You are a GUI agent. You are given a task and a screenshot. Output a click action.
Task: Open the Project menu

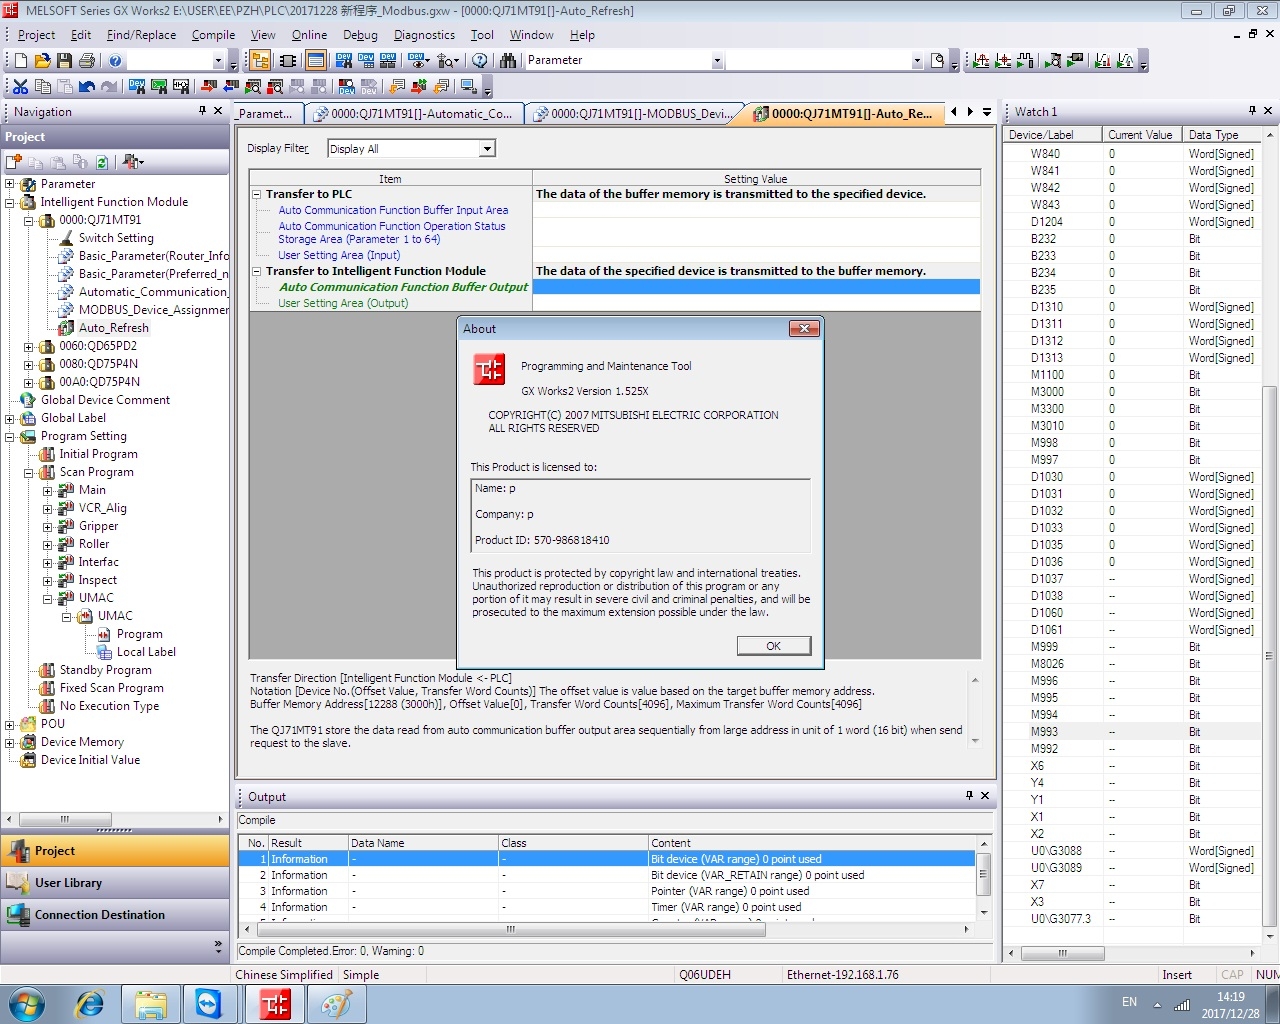click(x=36, y=35)
